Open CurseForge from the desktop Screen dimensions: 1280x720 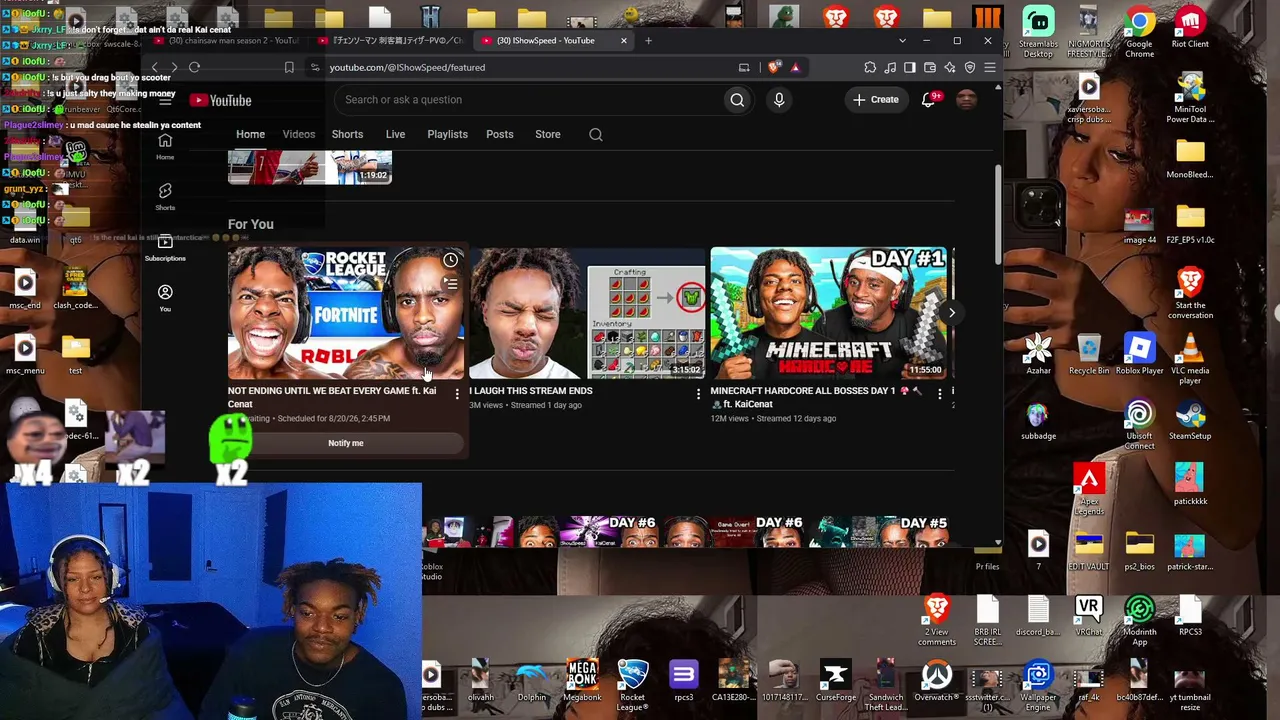pyautogui.click(x=835, y=681)
